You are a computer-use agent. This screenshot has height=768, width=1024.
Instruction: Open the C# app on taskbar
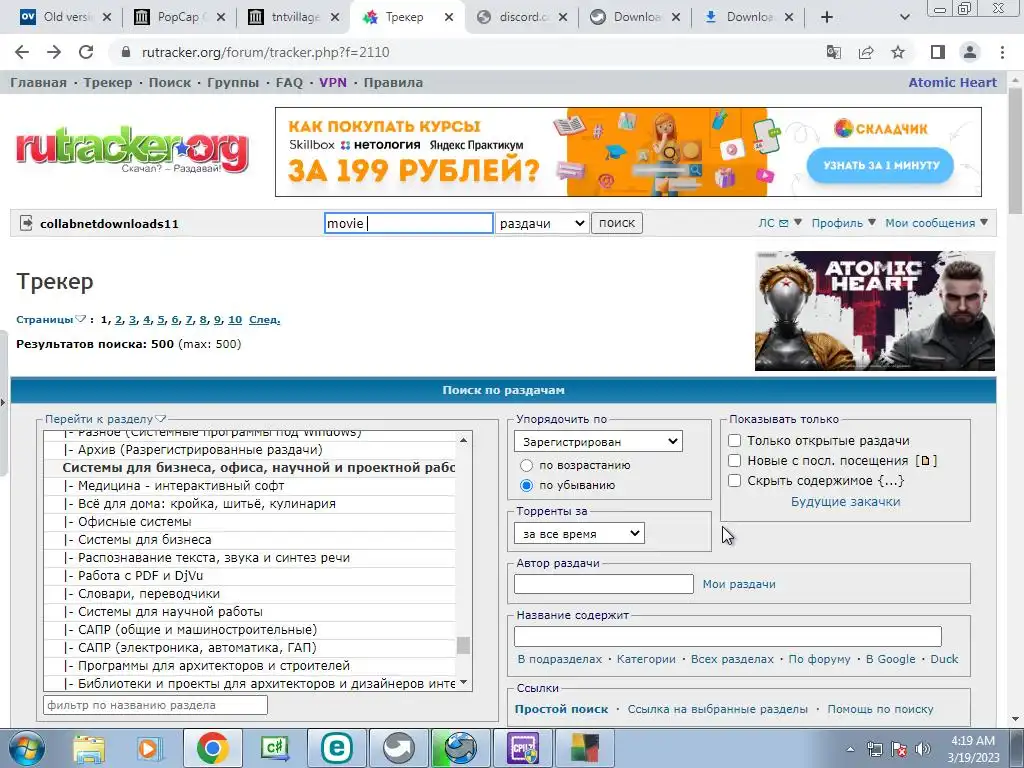275,748
